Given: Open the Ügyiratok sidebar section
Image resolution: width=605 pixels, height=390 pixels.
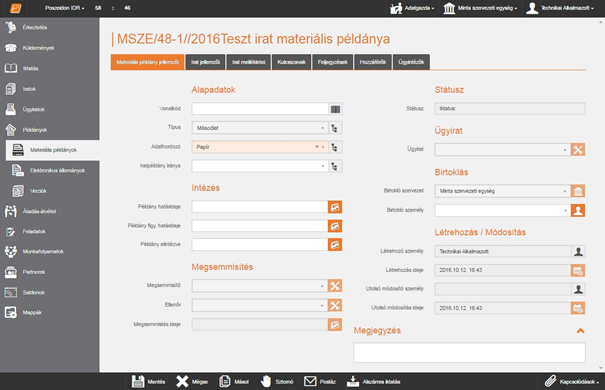Looking at the screenshot, I should pos(49,109).
